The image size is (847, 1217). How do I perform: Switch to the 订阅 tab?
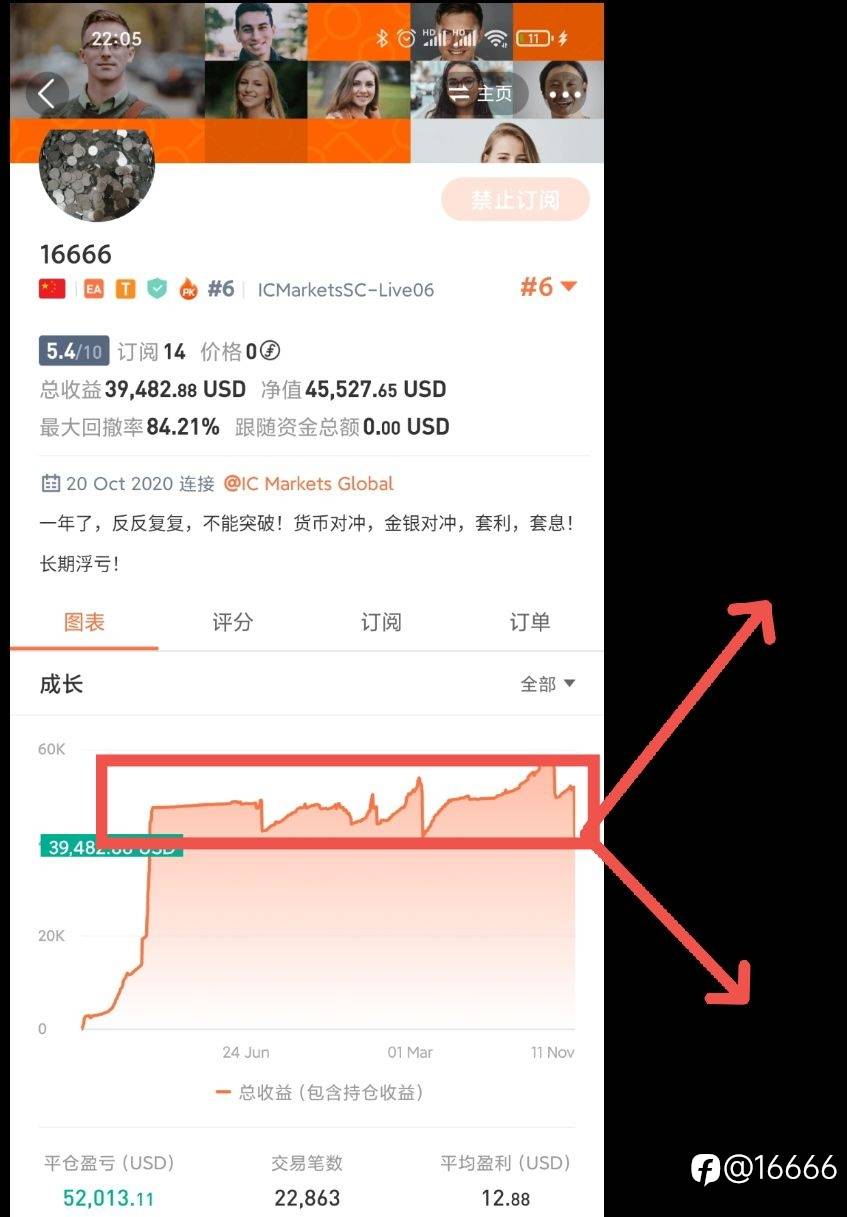coord(381,622)
